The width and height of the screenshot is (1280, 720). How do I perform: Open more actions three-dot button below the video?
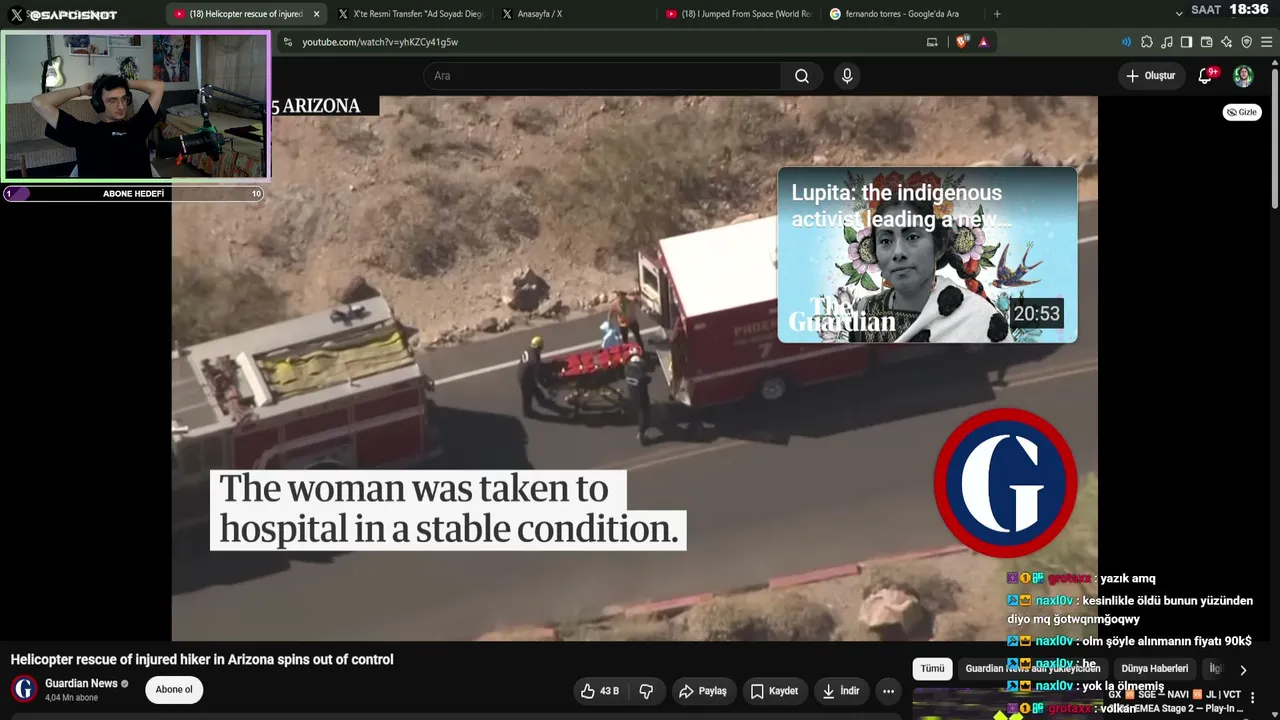click(x=888, y=691)
